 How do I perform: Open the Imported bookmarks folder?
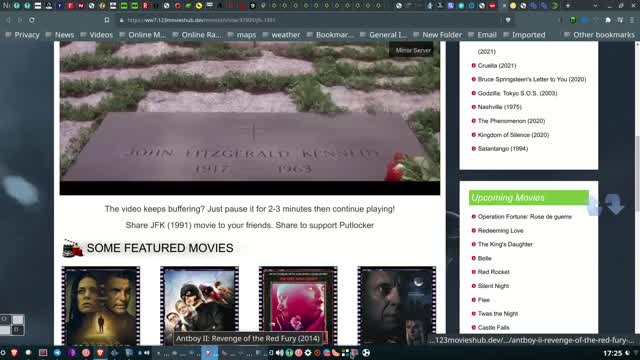click(x=524, y=35)
